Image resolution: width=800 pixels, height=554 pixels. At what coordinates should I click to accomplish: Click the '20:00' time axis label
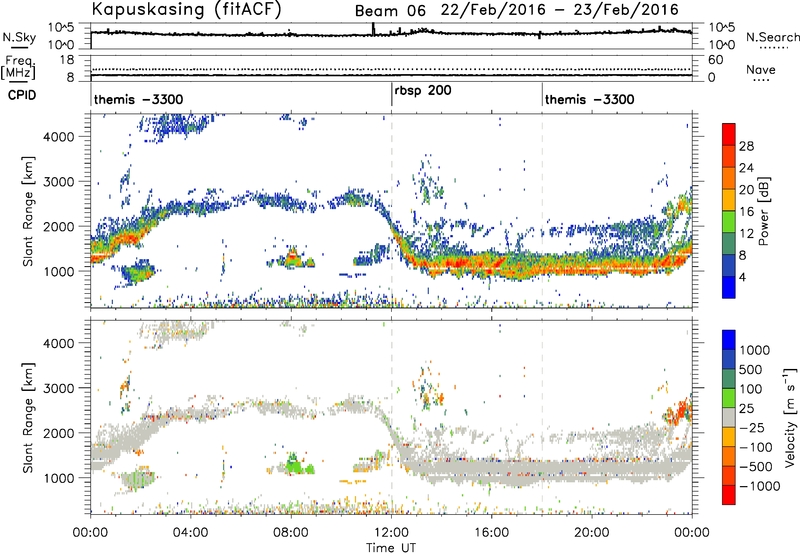pyautogui.click(x=592, y=533)
